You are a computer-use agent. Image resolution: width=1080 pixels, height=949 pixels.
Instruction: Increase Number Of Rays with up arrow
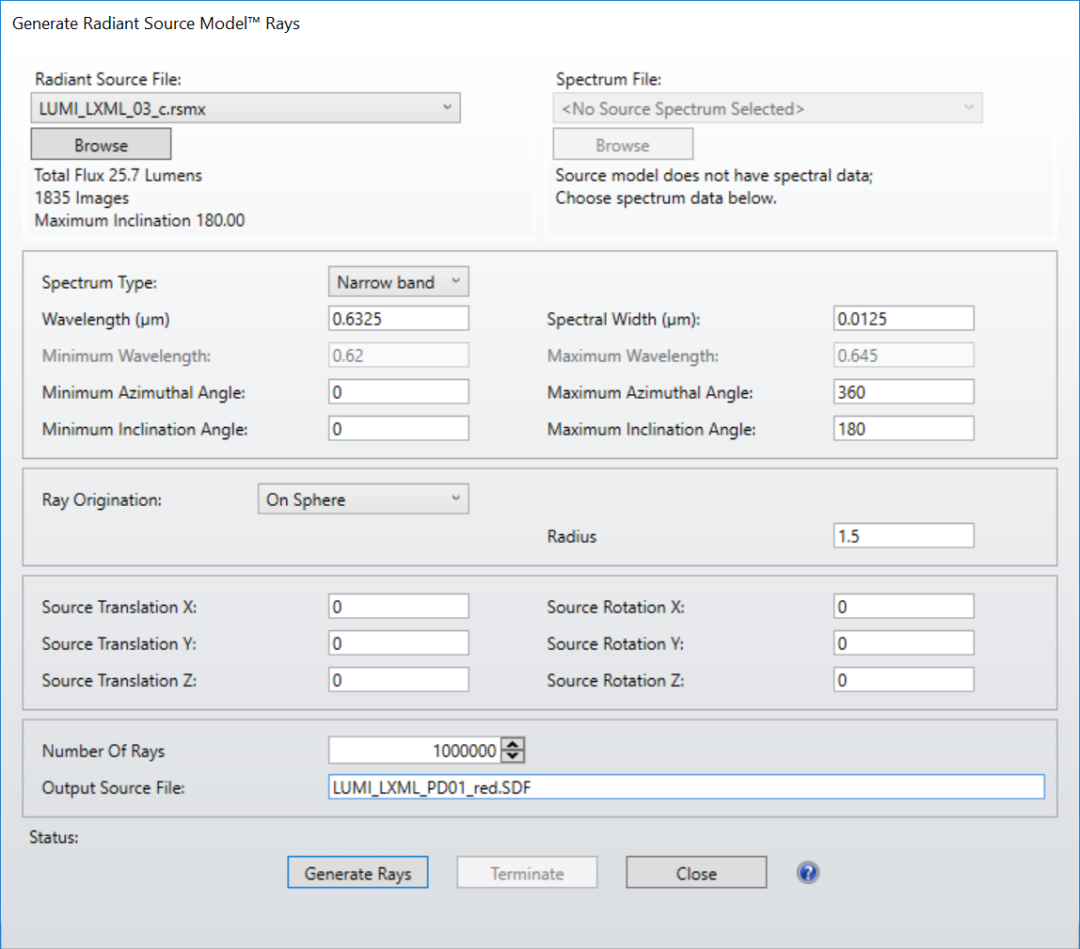coord(512,744)
